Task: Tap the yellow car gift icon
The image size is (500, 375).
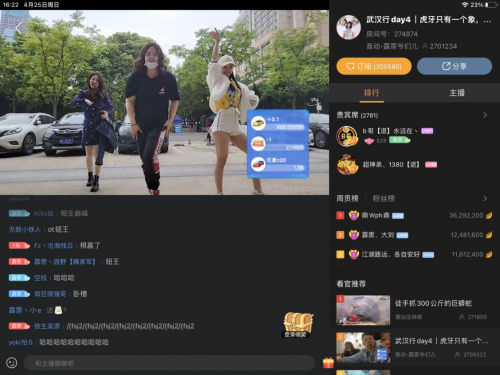Action: 258,123
